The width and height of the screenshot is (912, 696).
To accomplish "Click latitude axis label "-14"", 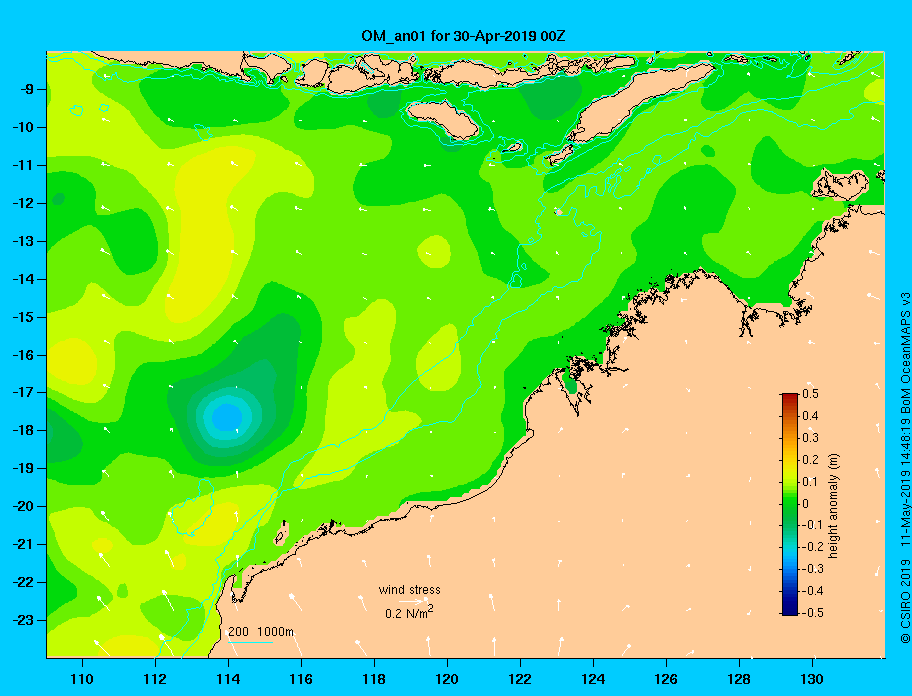I will pos(23,279).
